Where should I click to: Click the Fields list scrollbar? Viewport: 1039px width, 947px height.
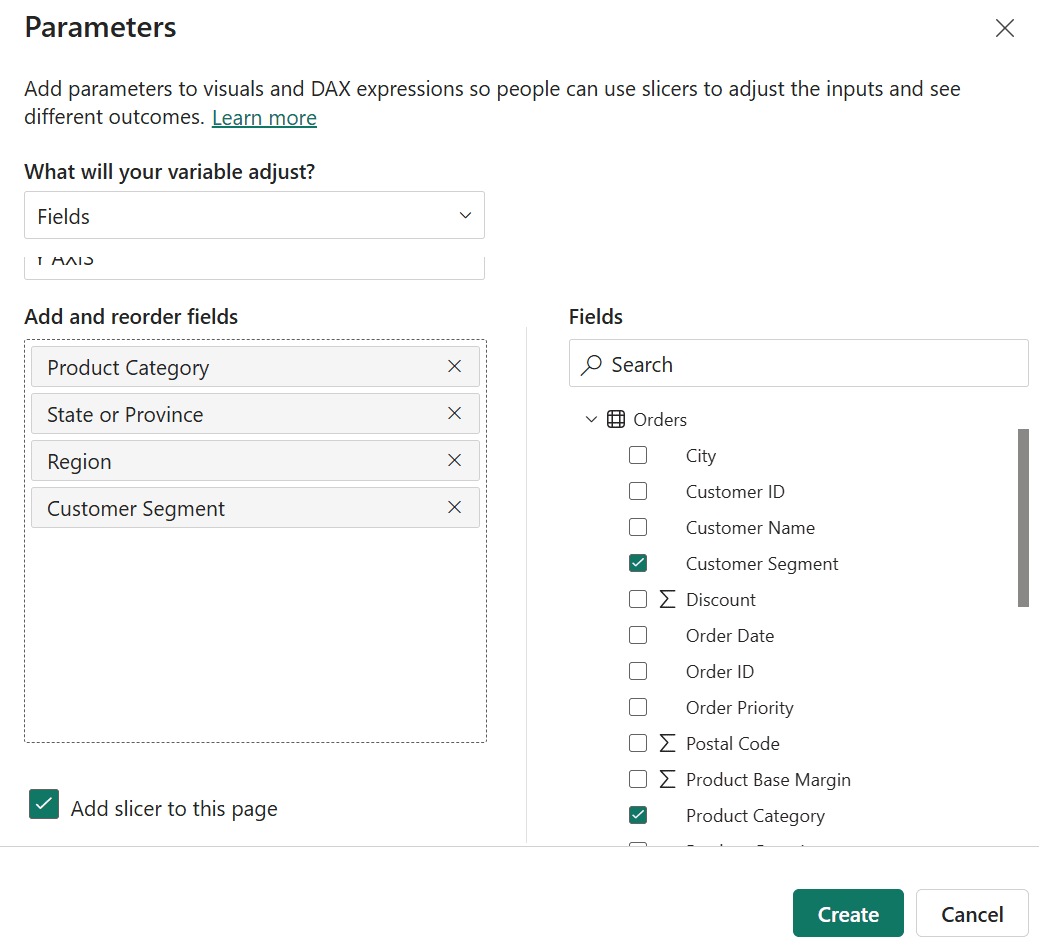(x=1023, y=518)
